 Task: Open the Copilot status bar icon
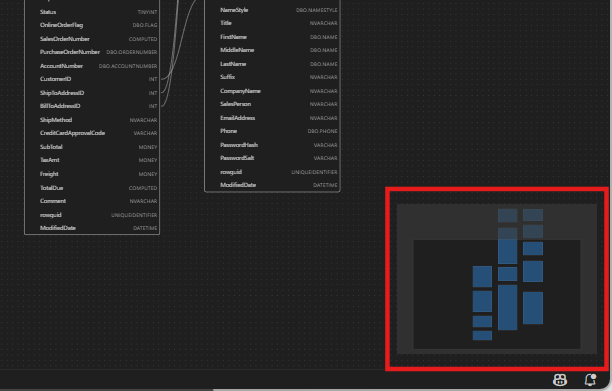tap(560, 380)
